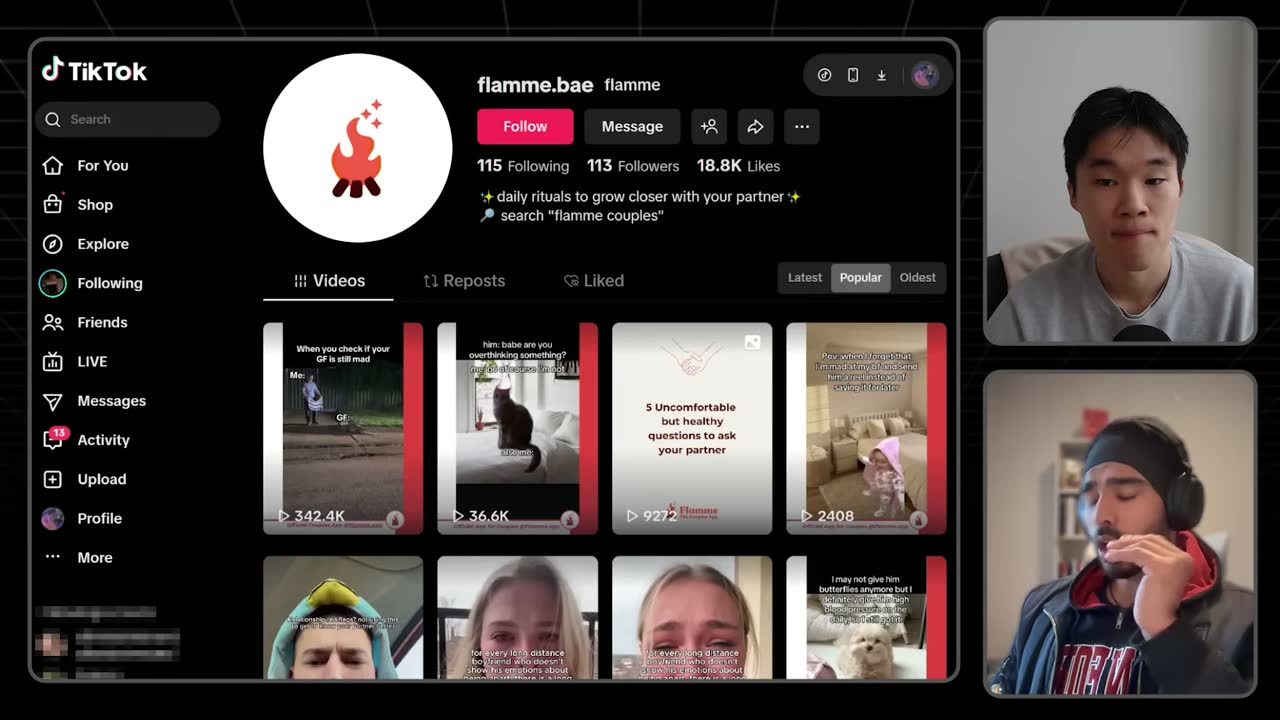Click the Message button
1280x720 pixels.
[632, 126]
